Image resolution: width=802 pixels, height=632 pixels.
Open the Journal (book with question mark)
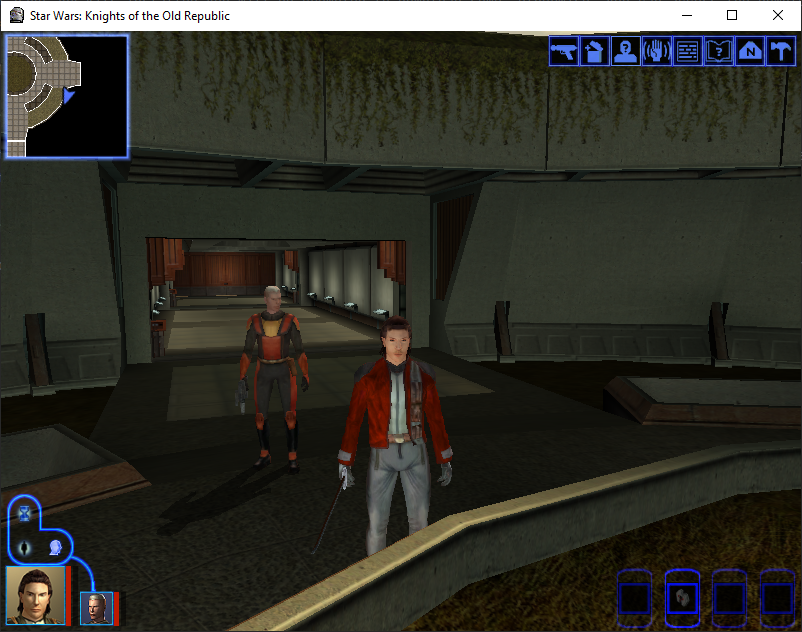click(719, 51)
